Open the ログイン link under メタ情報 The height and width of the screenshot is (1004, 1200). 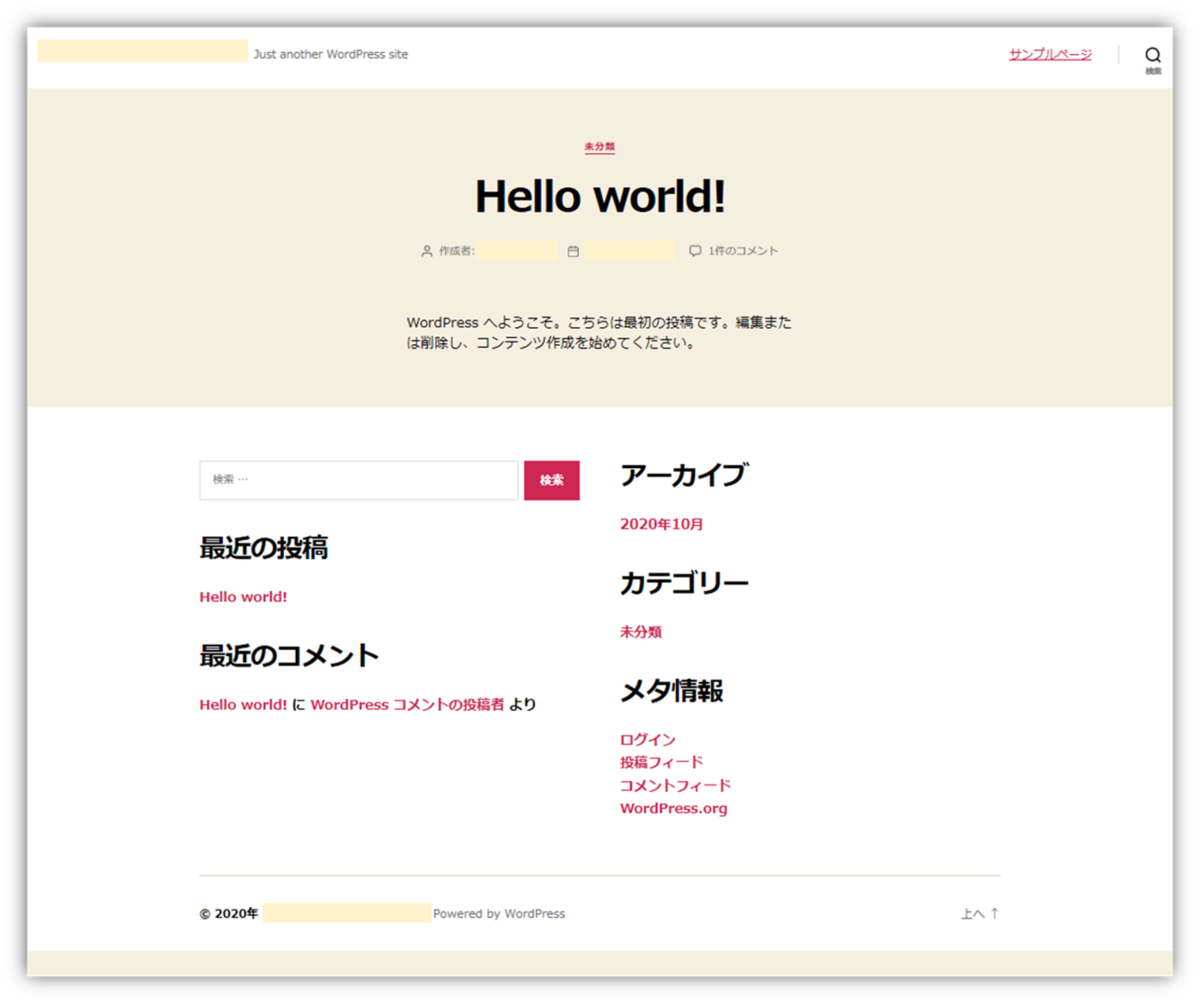[647, 739]
